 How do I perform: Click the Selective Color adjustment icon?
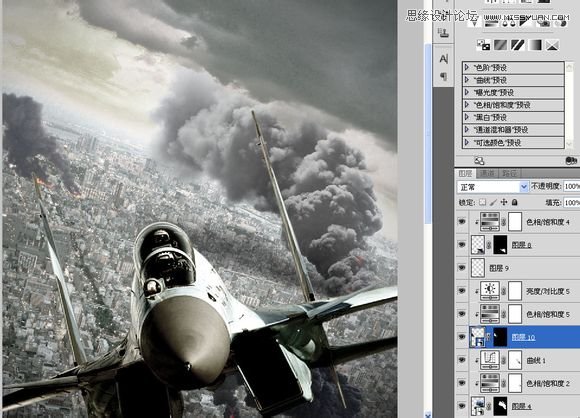tap(552, 45)
